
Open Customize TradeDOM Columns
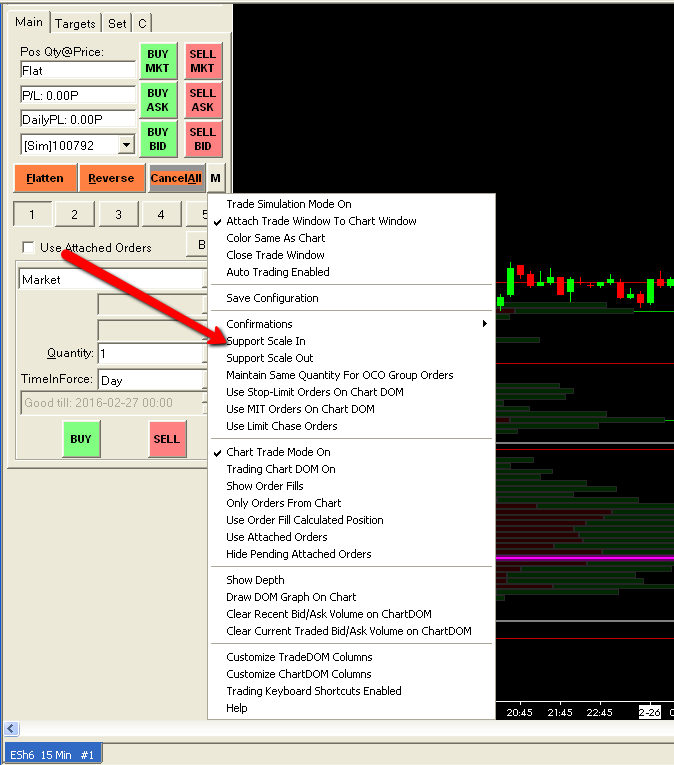click(351, 657)
